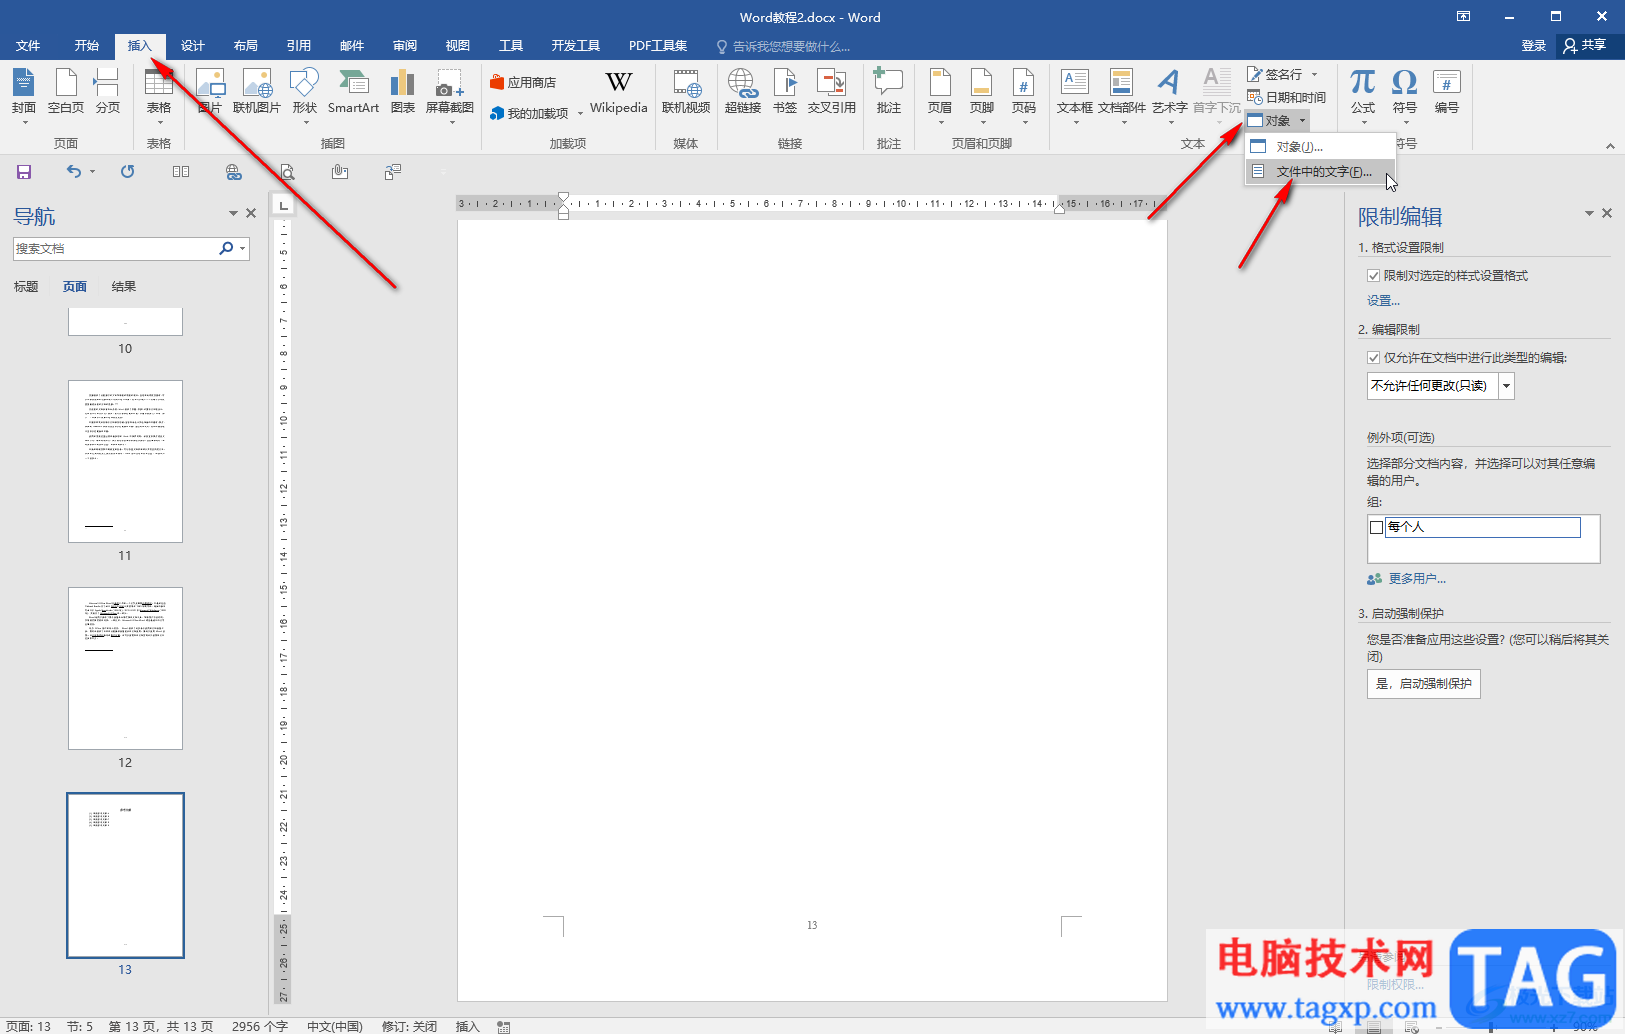Add a comment (批注)
The height and width of the screenshot is (1034, 1625).
point(889,92)
